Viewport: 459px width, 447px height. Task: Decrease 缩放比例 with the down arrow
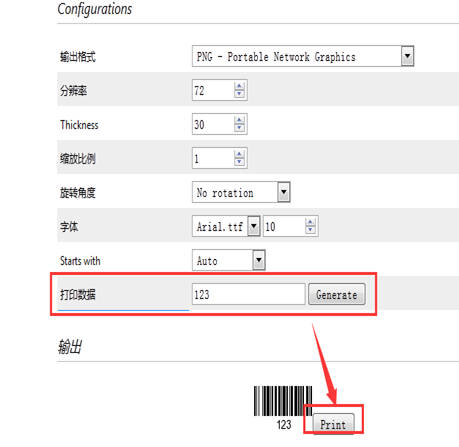coord(239,162)
